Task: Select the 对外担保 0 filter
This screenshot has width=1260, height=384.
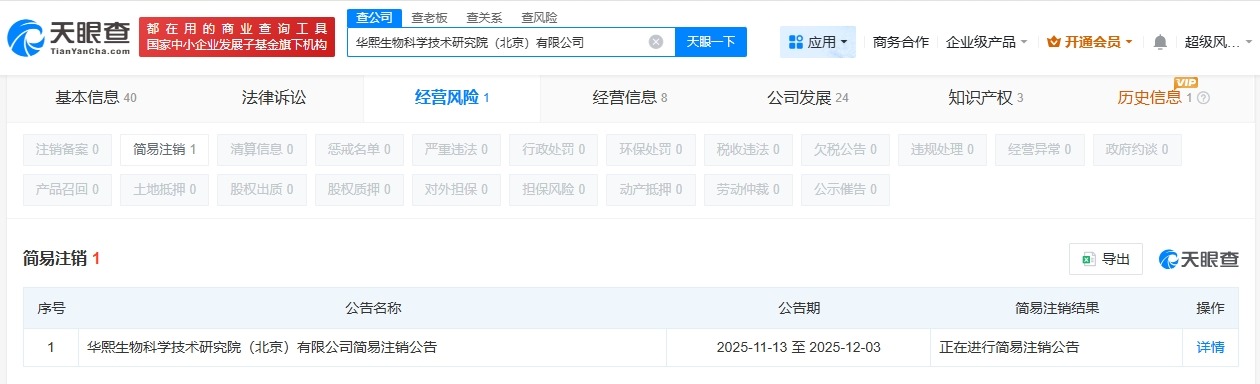Action: click(456, 189)
